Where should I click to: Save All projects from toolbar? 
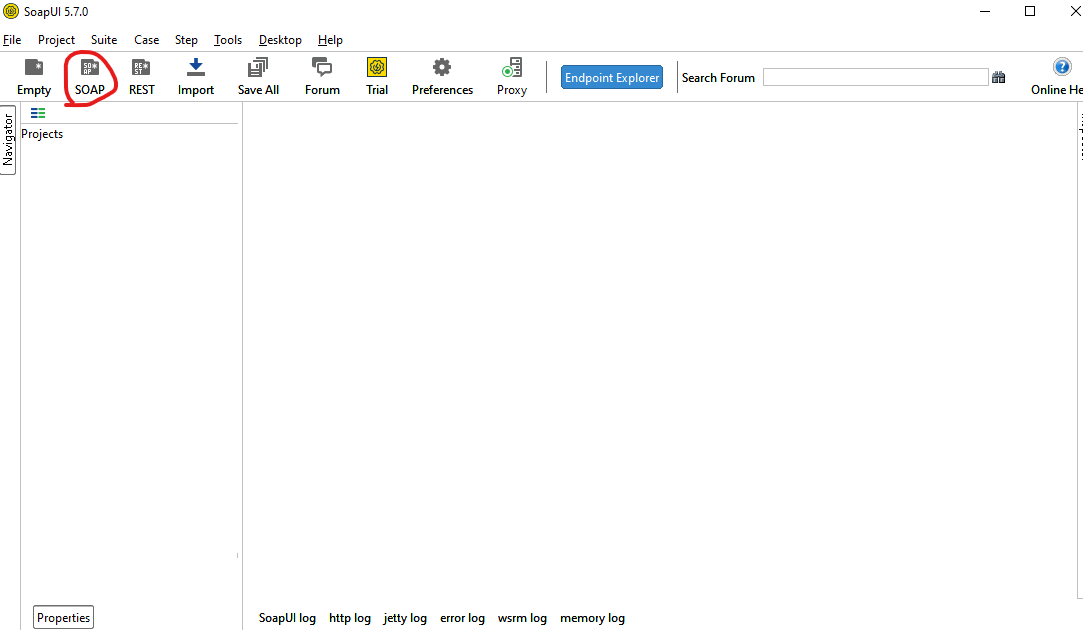point(258,77)
